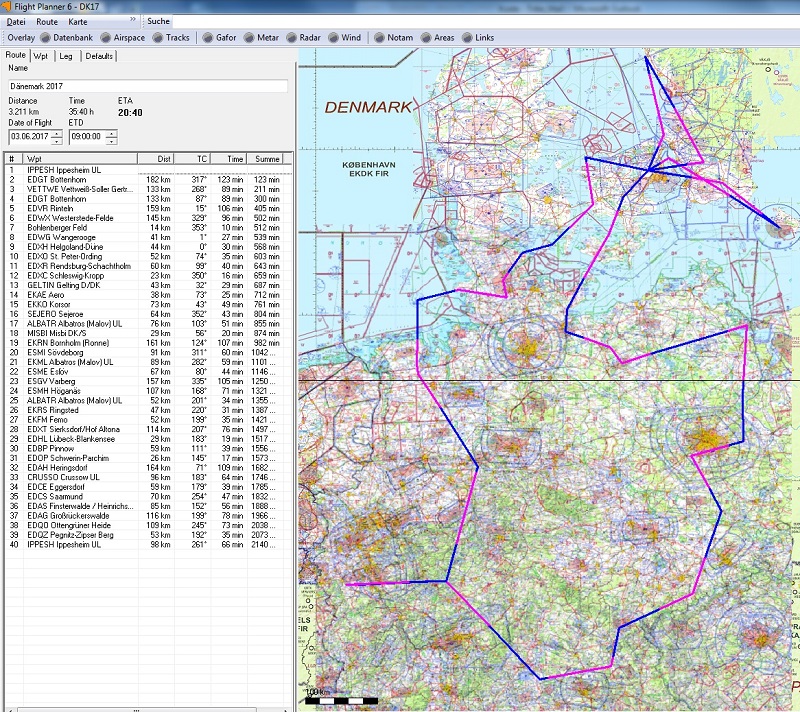The width and height of the screenshot is (800, 712).
Task: Click the ETD time spinner arrows
Action: pyautogui.click(x=112, y=135)
